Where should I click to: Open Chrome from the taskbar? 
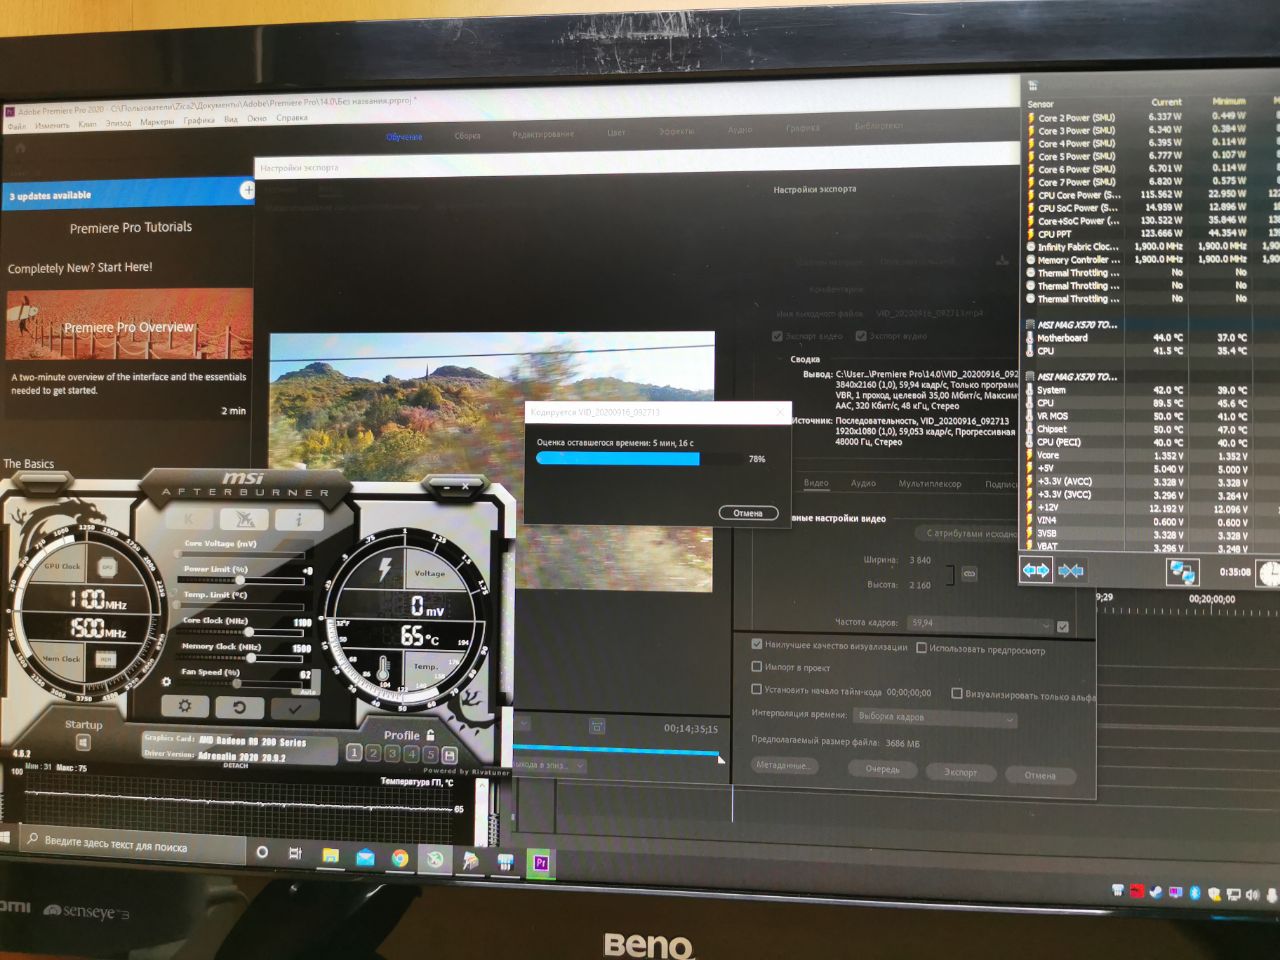400,858
